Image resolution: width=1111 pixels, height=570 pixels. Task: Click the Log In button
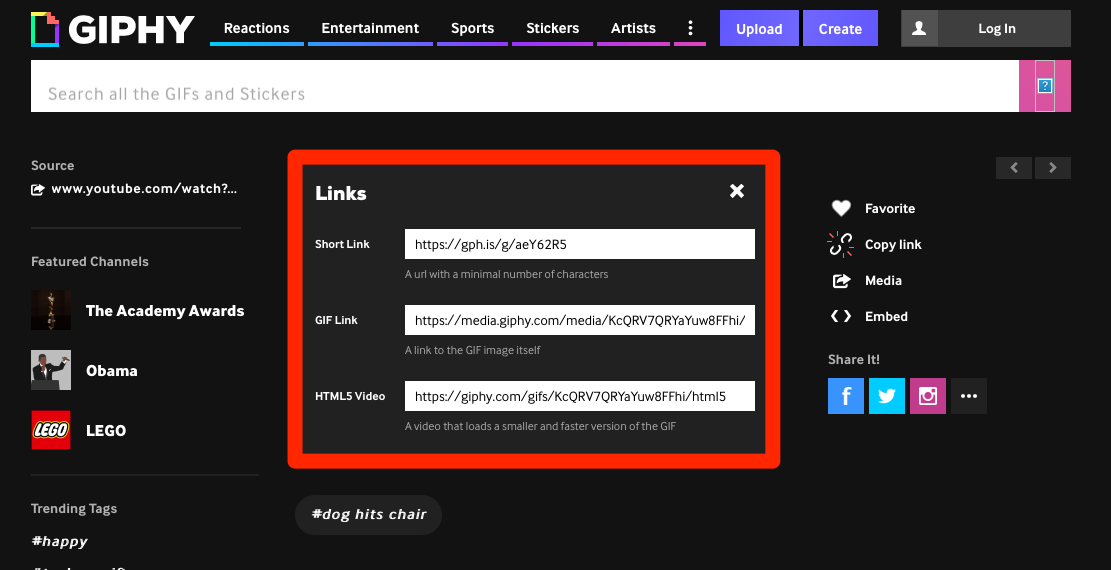996,28
